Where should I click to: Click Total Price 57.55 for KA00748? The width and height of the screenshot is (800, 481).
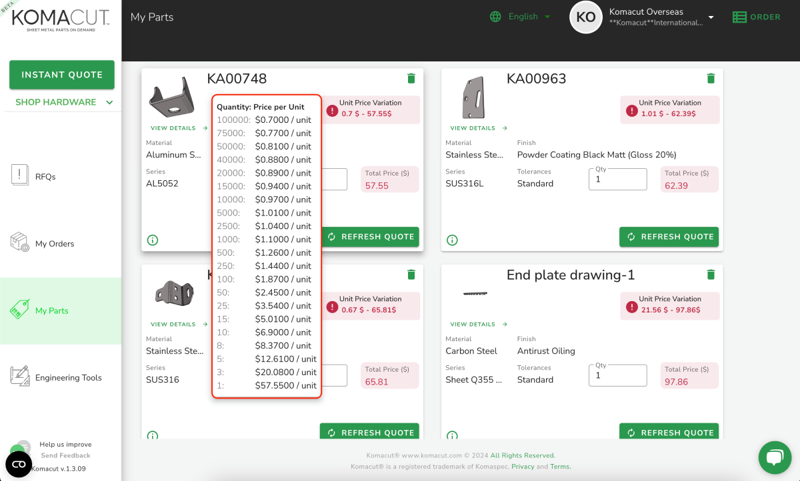[x=389, y=180]
